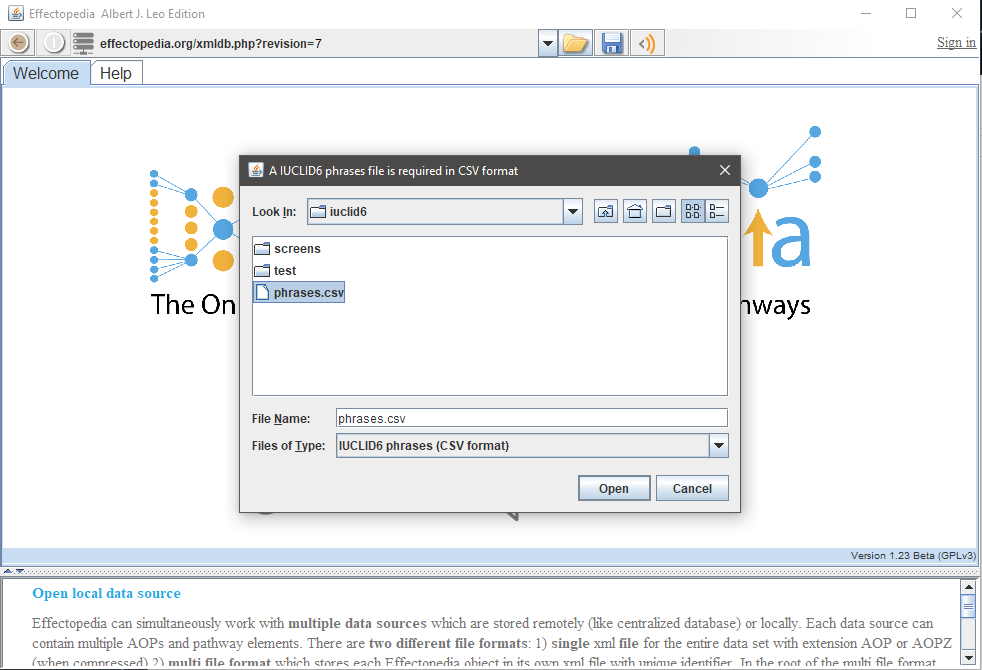
Task: Switch to the Welcome tab
Action: tap(46, 73)
